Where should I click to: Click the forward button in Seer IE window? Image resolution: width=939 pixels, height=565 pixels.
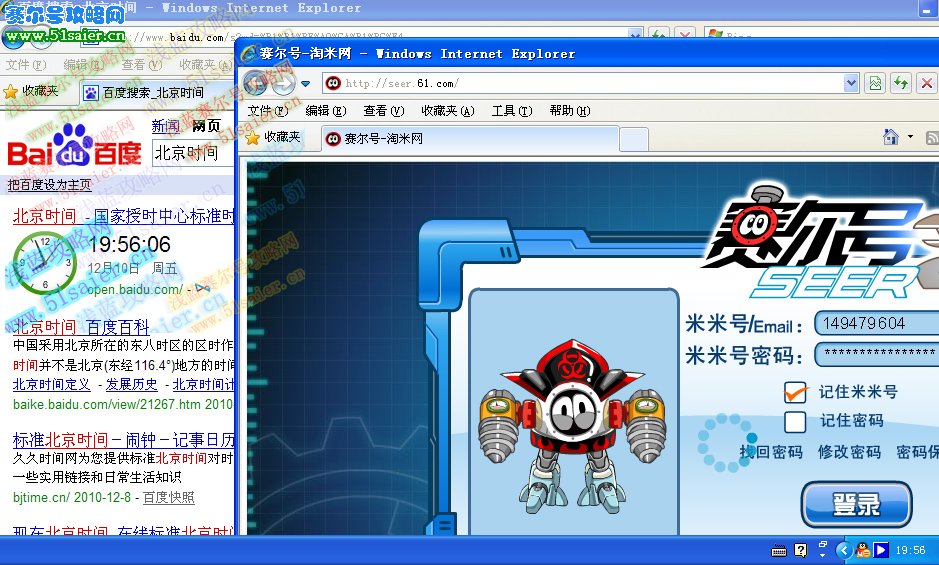point(283,84)
